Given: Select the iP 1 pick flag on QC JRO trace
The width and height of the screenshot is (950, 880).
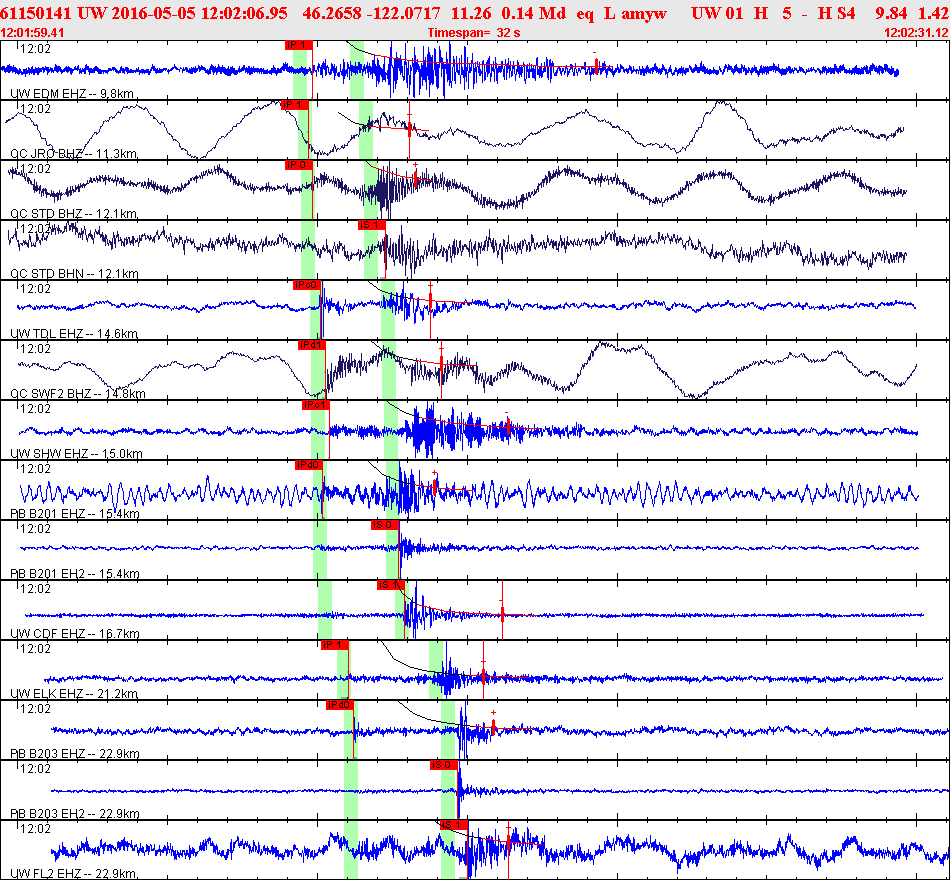Looking at the screenshot, I should (295, 105).
